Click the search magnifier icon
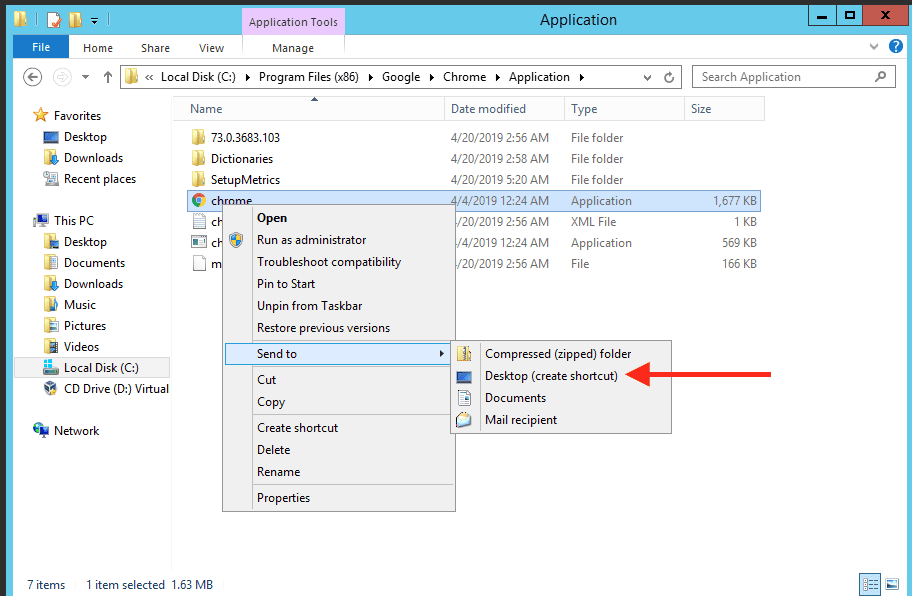The width and height of the screenshot is (912, 596). point(881,77)
